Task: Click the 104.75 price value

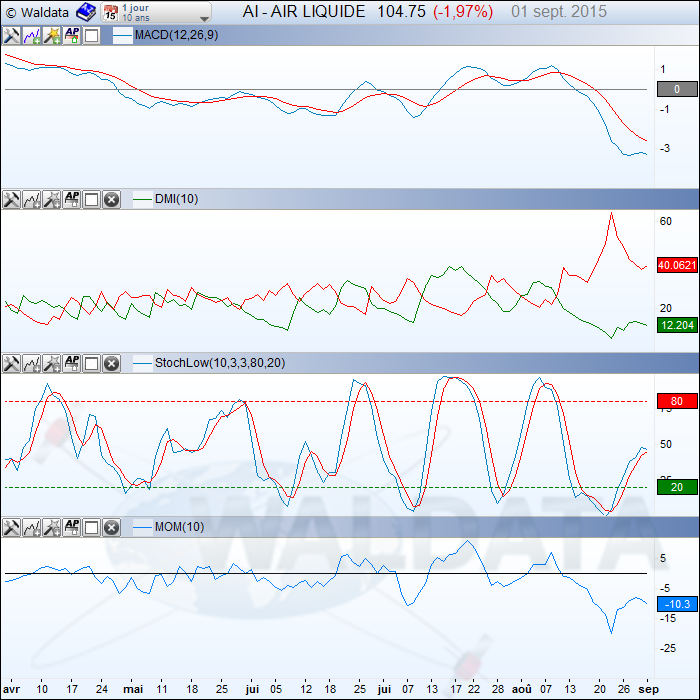Action: [401, 12]
